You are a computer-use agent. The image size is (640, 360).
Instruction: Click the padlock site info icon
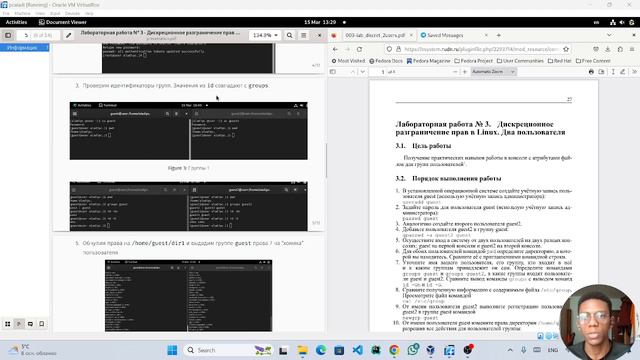[x=398, y=49]
